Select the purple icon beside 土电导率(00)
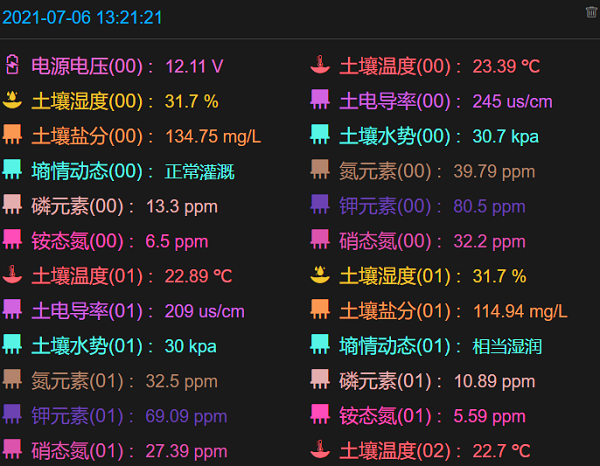The image size is (600, 466). [x=319, y=101]
